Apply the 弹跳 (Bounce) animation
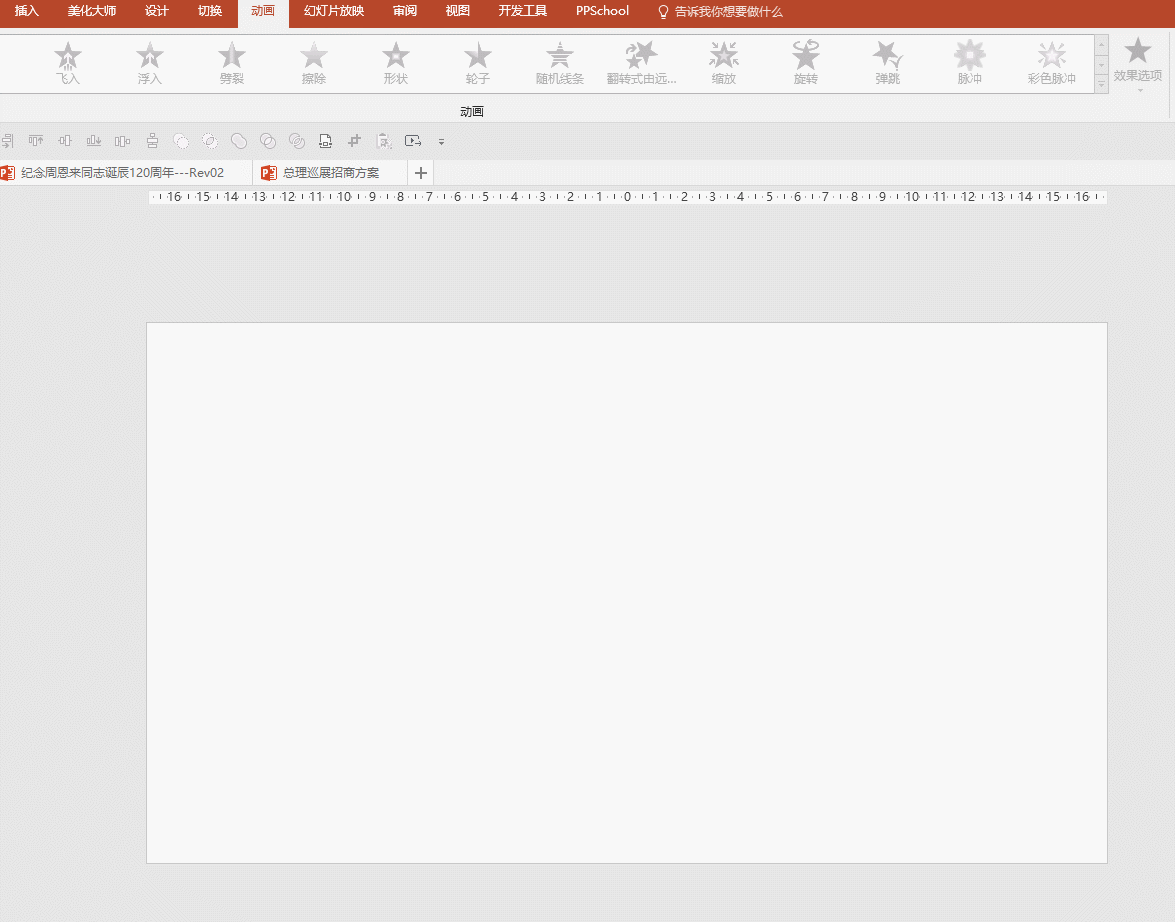1175x922 pixels. pyautogui.click(x=888, y=63)
